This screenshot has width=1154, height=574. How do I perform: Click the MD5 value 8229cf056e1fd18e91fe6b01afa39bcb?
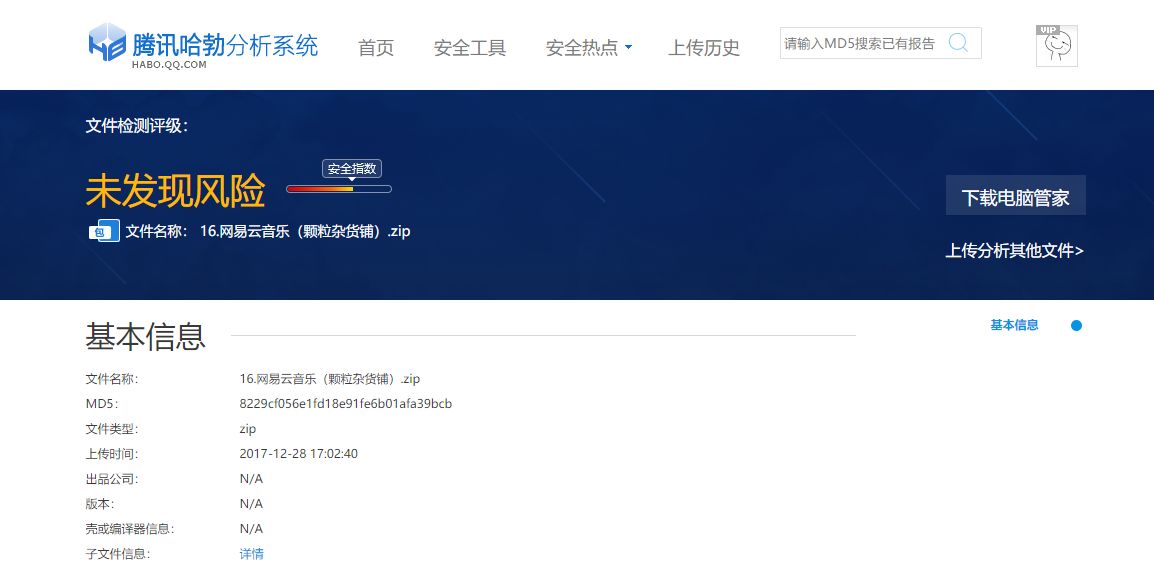(346, 404)
